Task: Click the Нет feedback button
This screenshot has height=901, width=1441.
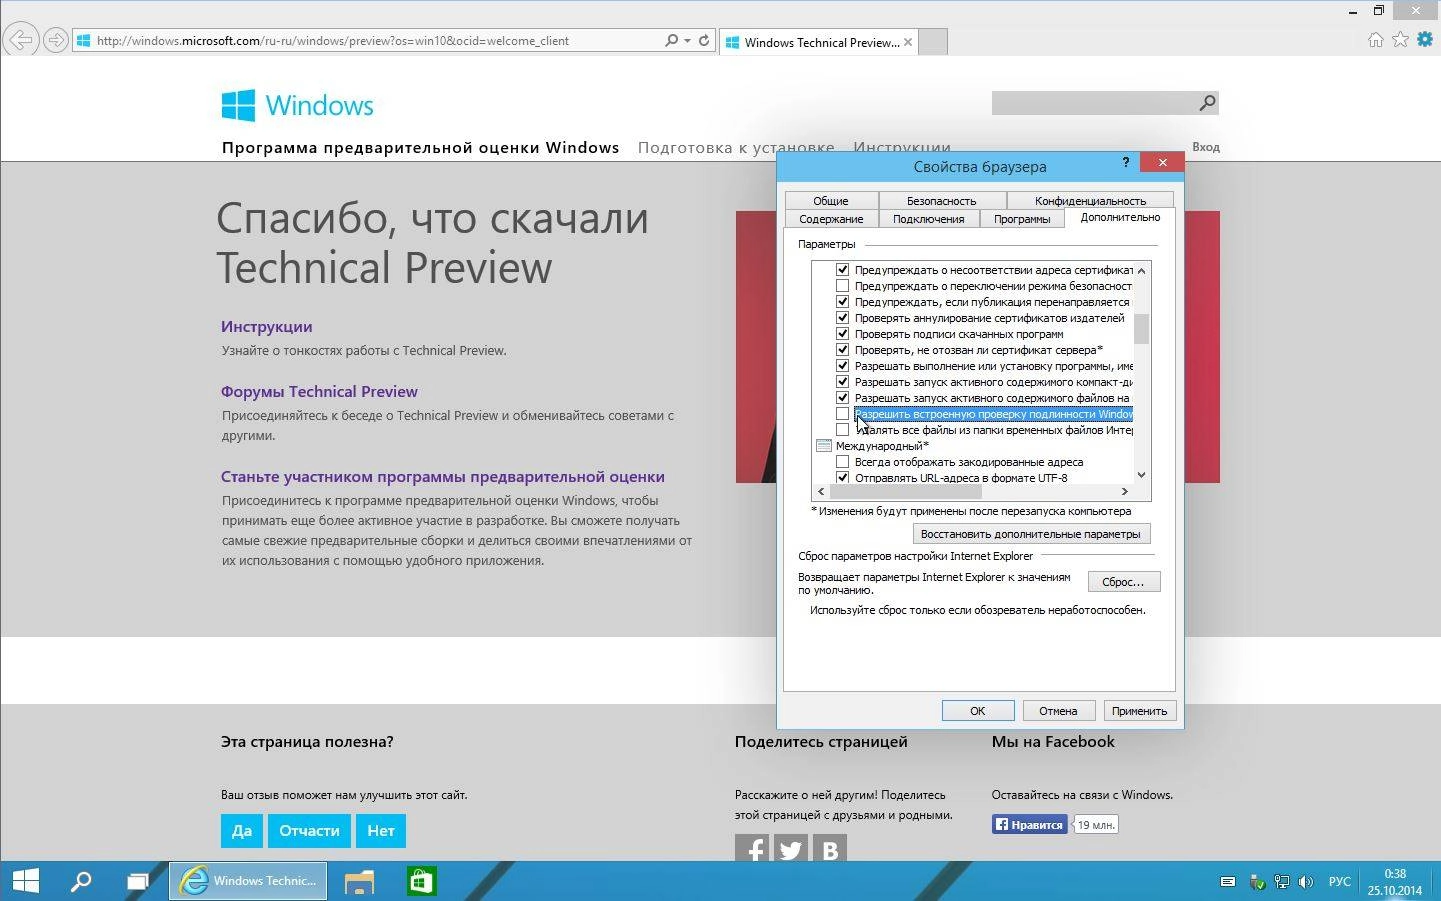Action: (x=381, y=831)
